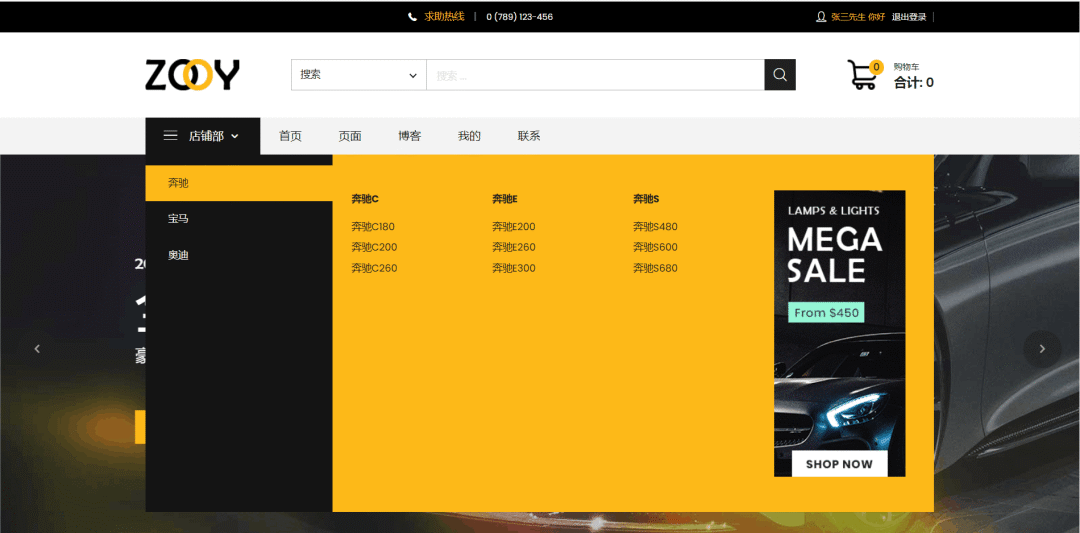Click the search magnifier button
The image size is (1080, 533).
pos(780,74)
